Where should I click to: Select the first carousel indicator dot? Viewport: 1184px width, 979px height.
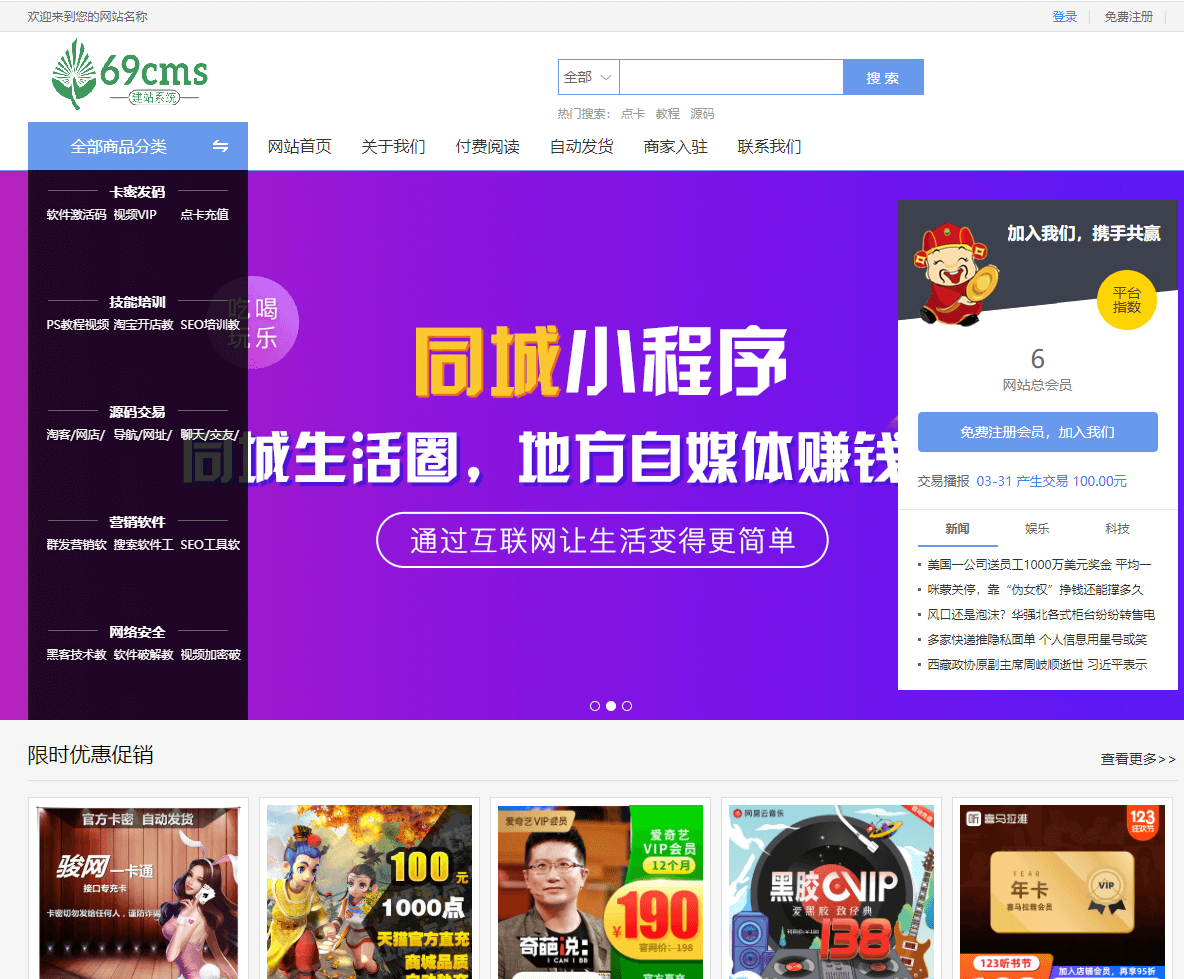click(595, 706)
